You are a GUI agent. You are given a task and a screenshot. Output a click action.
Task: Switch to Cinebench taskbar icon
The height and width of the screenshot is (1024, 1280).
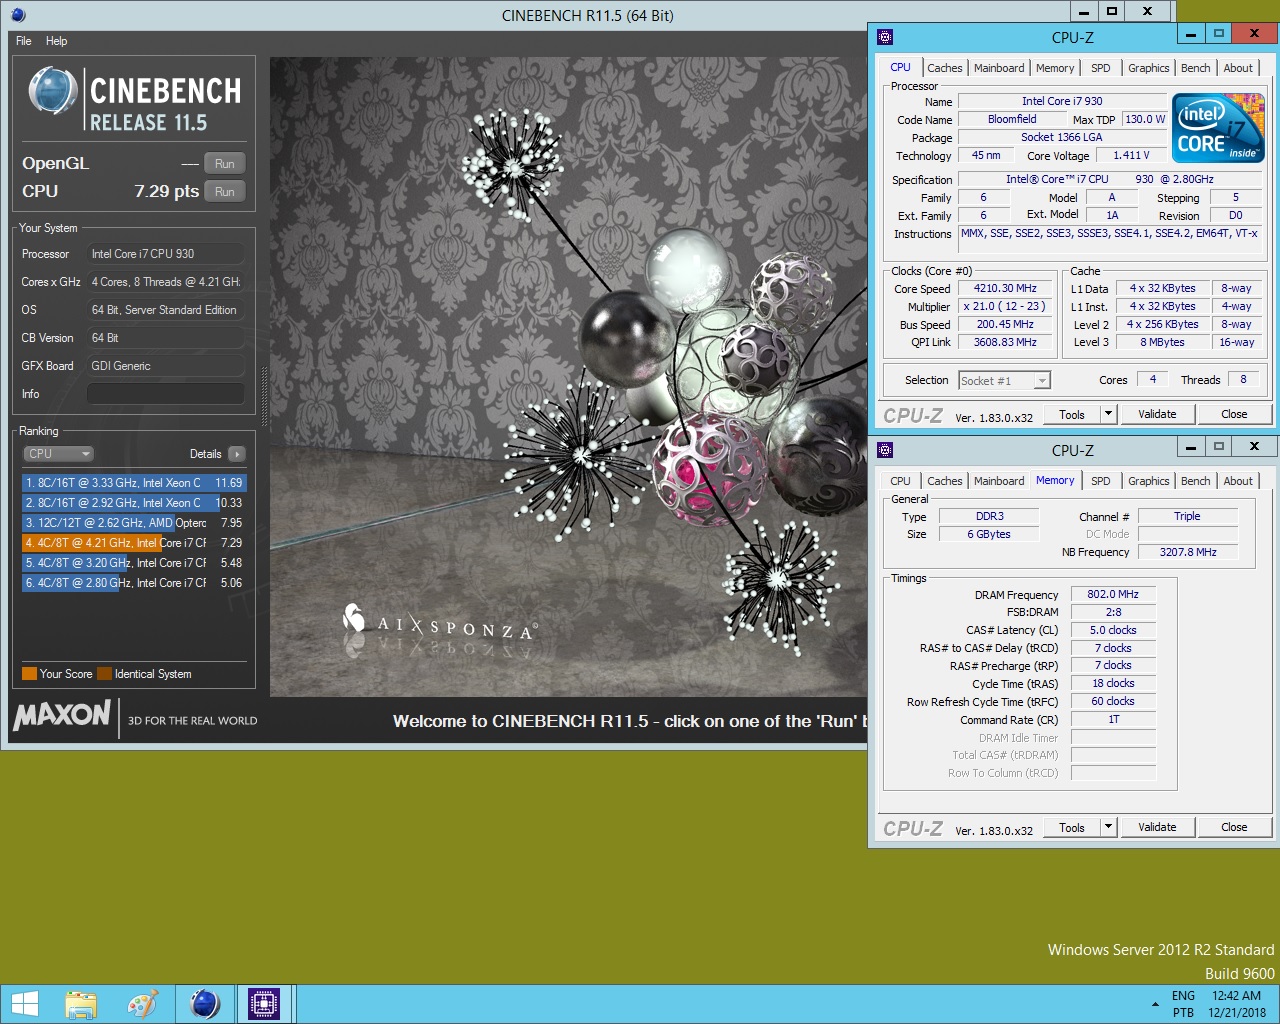tap(204, 1004)
